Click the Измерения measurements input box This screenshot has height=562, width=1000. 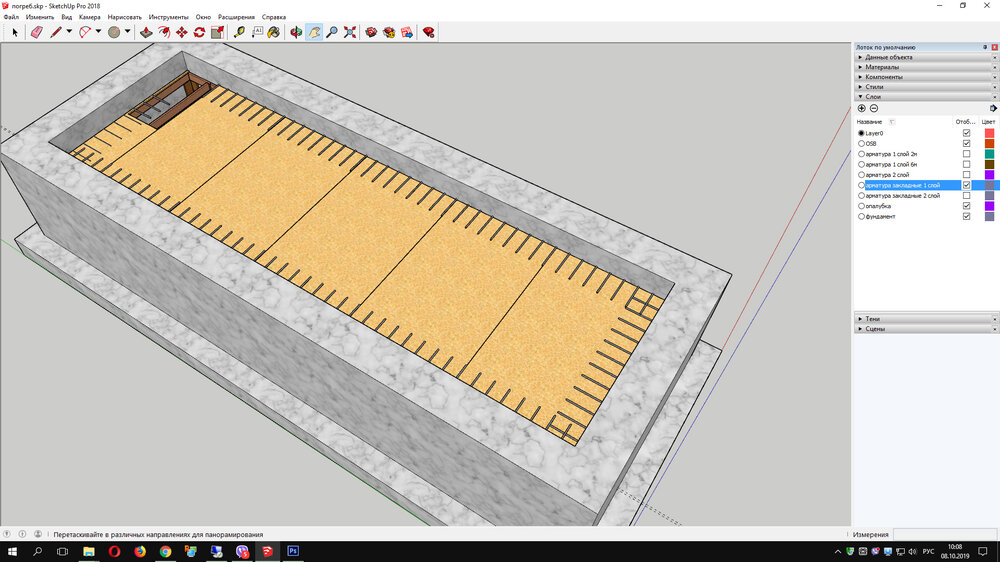[x=943, y=535]
